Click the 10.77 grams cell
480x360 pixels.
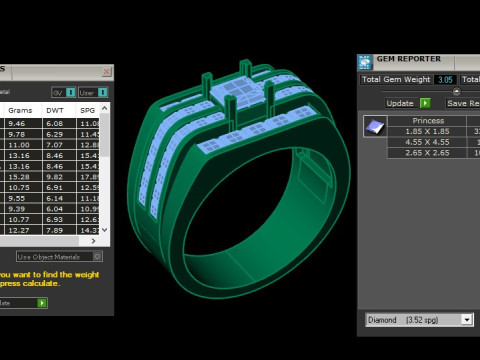point(23,220)
